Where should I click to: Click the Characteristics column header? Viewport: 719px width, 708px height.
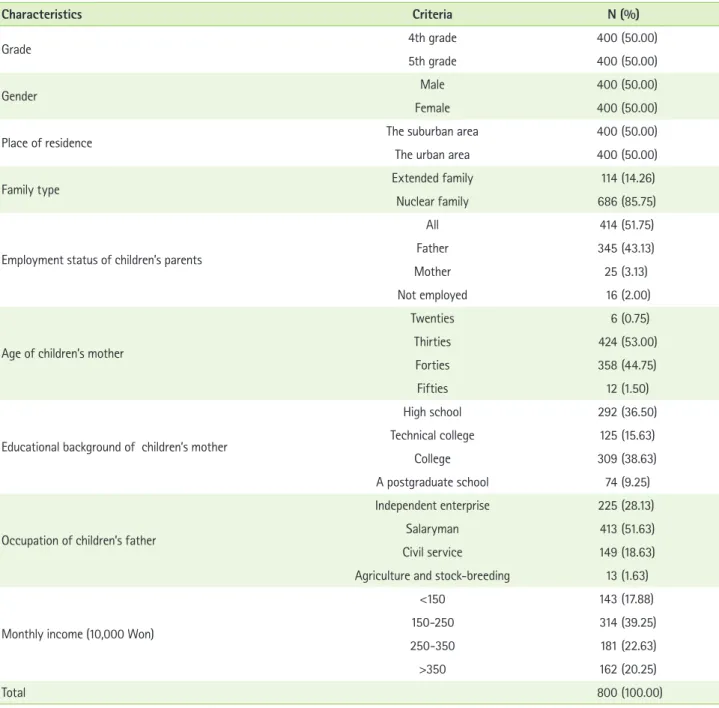click(42, 14)
